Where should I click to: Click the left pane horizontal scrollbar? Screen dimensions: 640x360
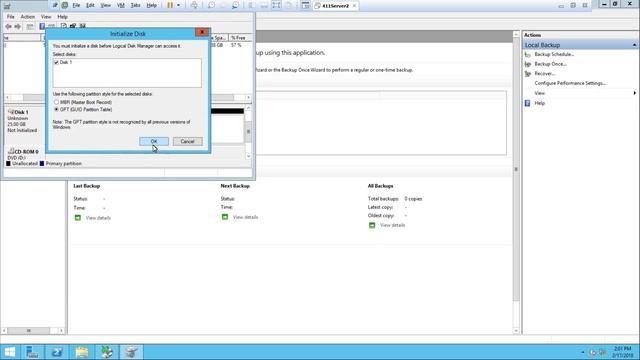point(29,330)
